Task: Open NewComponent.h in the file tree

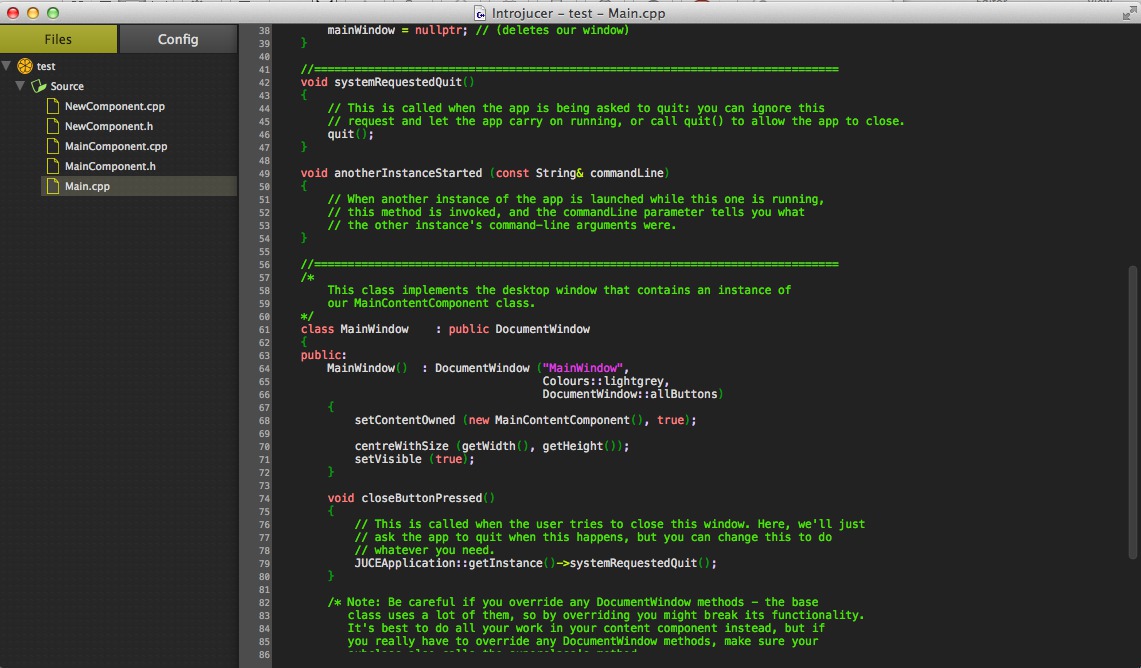Action: [x=109, y=126]
